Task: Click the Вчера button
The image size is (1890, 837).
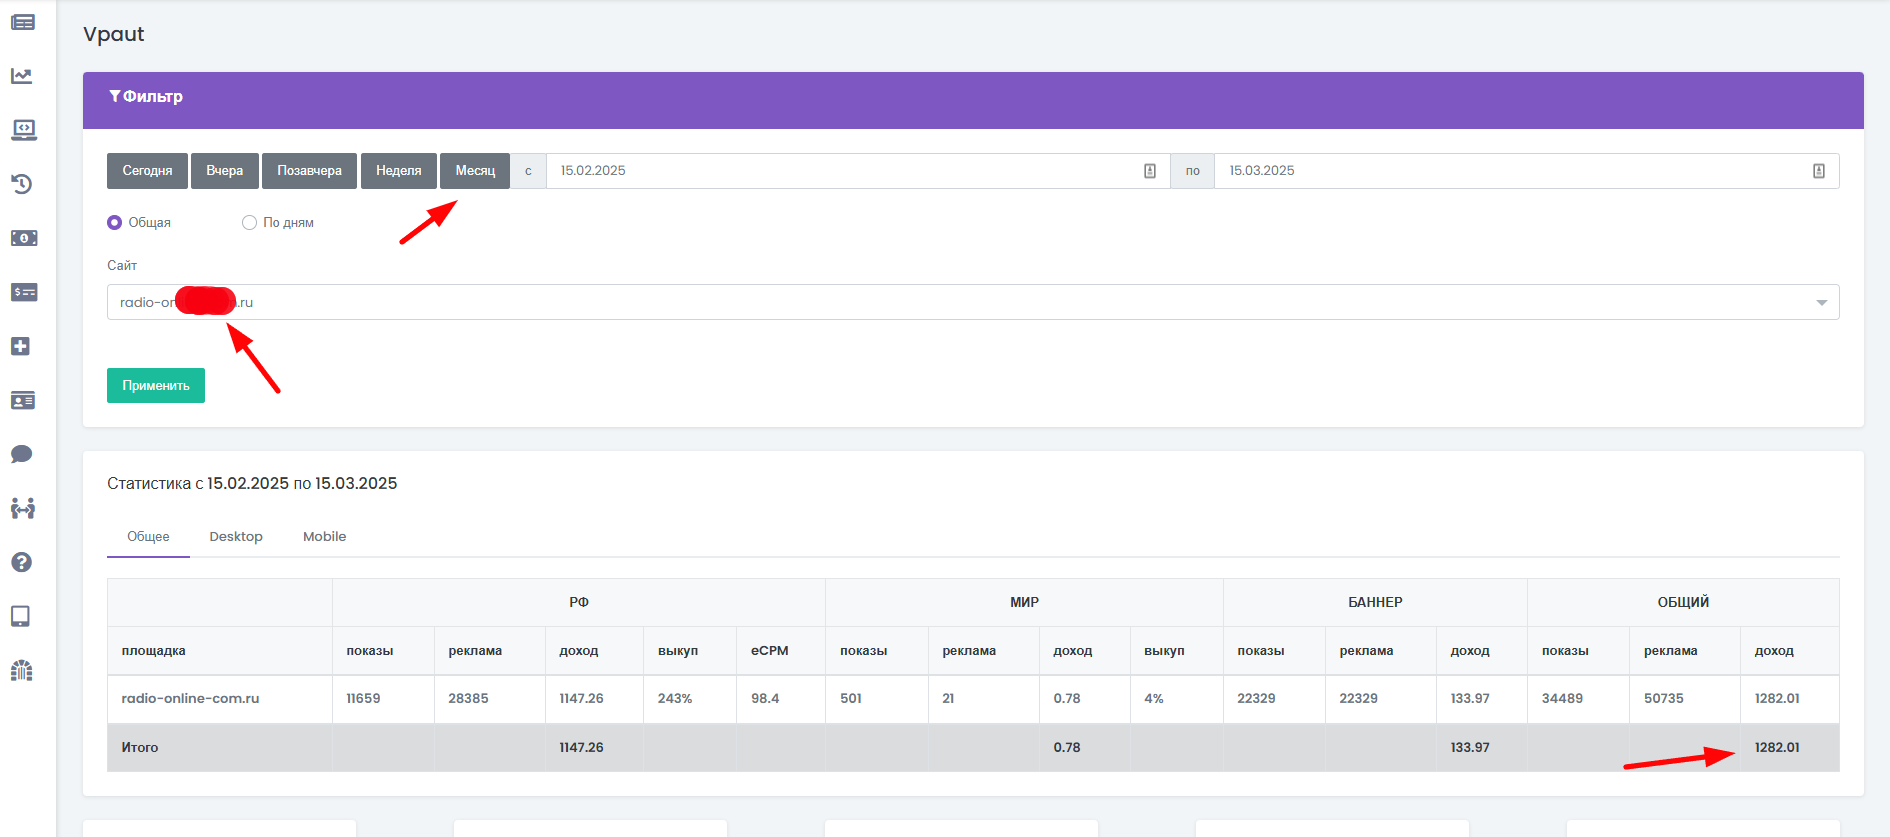Action: pos(225,171)
